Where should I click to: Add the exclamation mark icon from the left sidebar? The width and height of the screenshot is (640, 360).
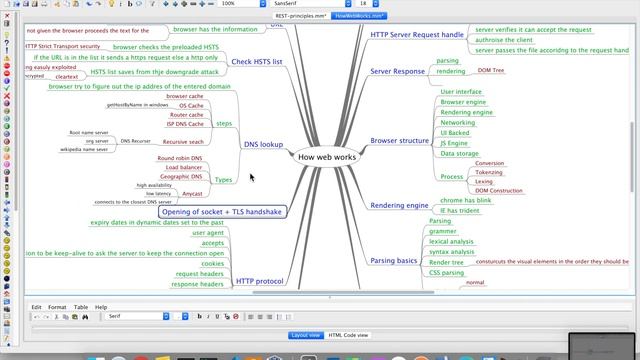[x=7, y=50]
